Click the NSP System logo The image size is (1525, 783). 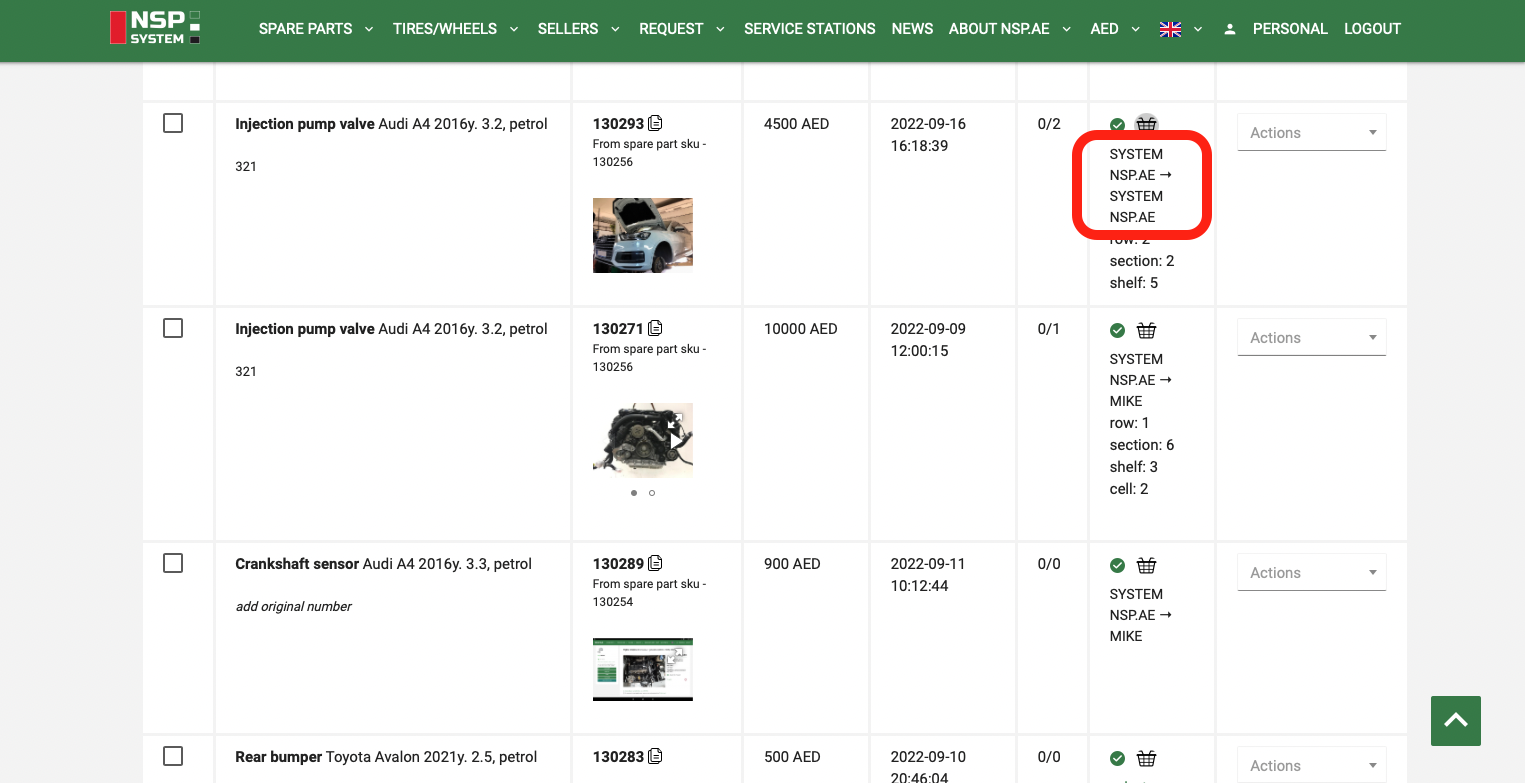click(155, 28)
